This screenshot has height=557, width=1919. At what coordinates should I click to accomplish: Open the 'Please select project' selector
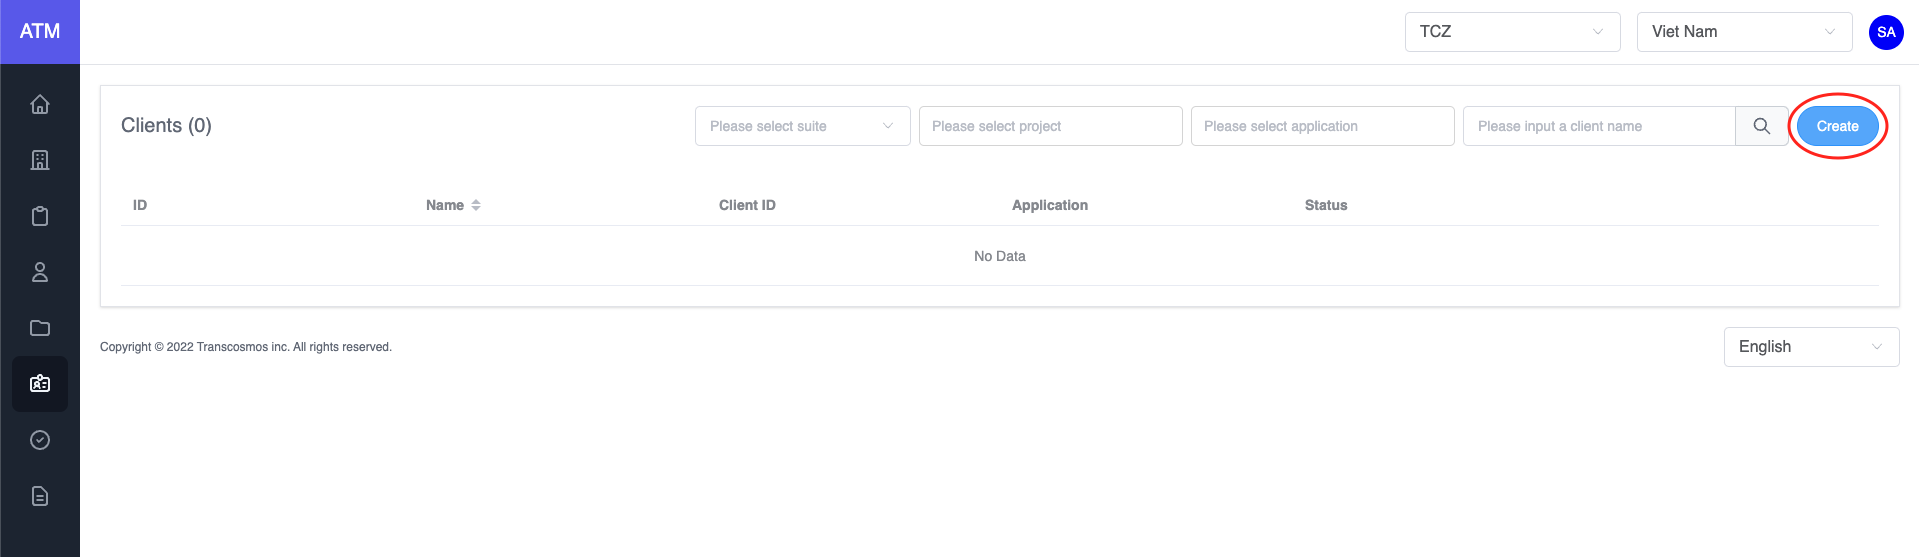pyautogui.click(x=1050, y=126)
